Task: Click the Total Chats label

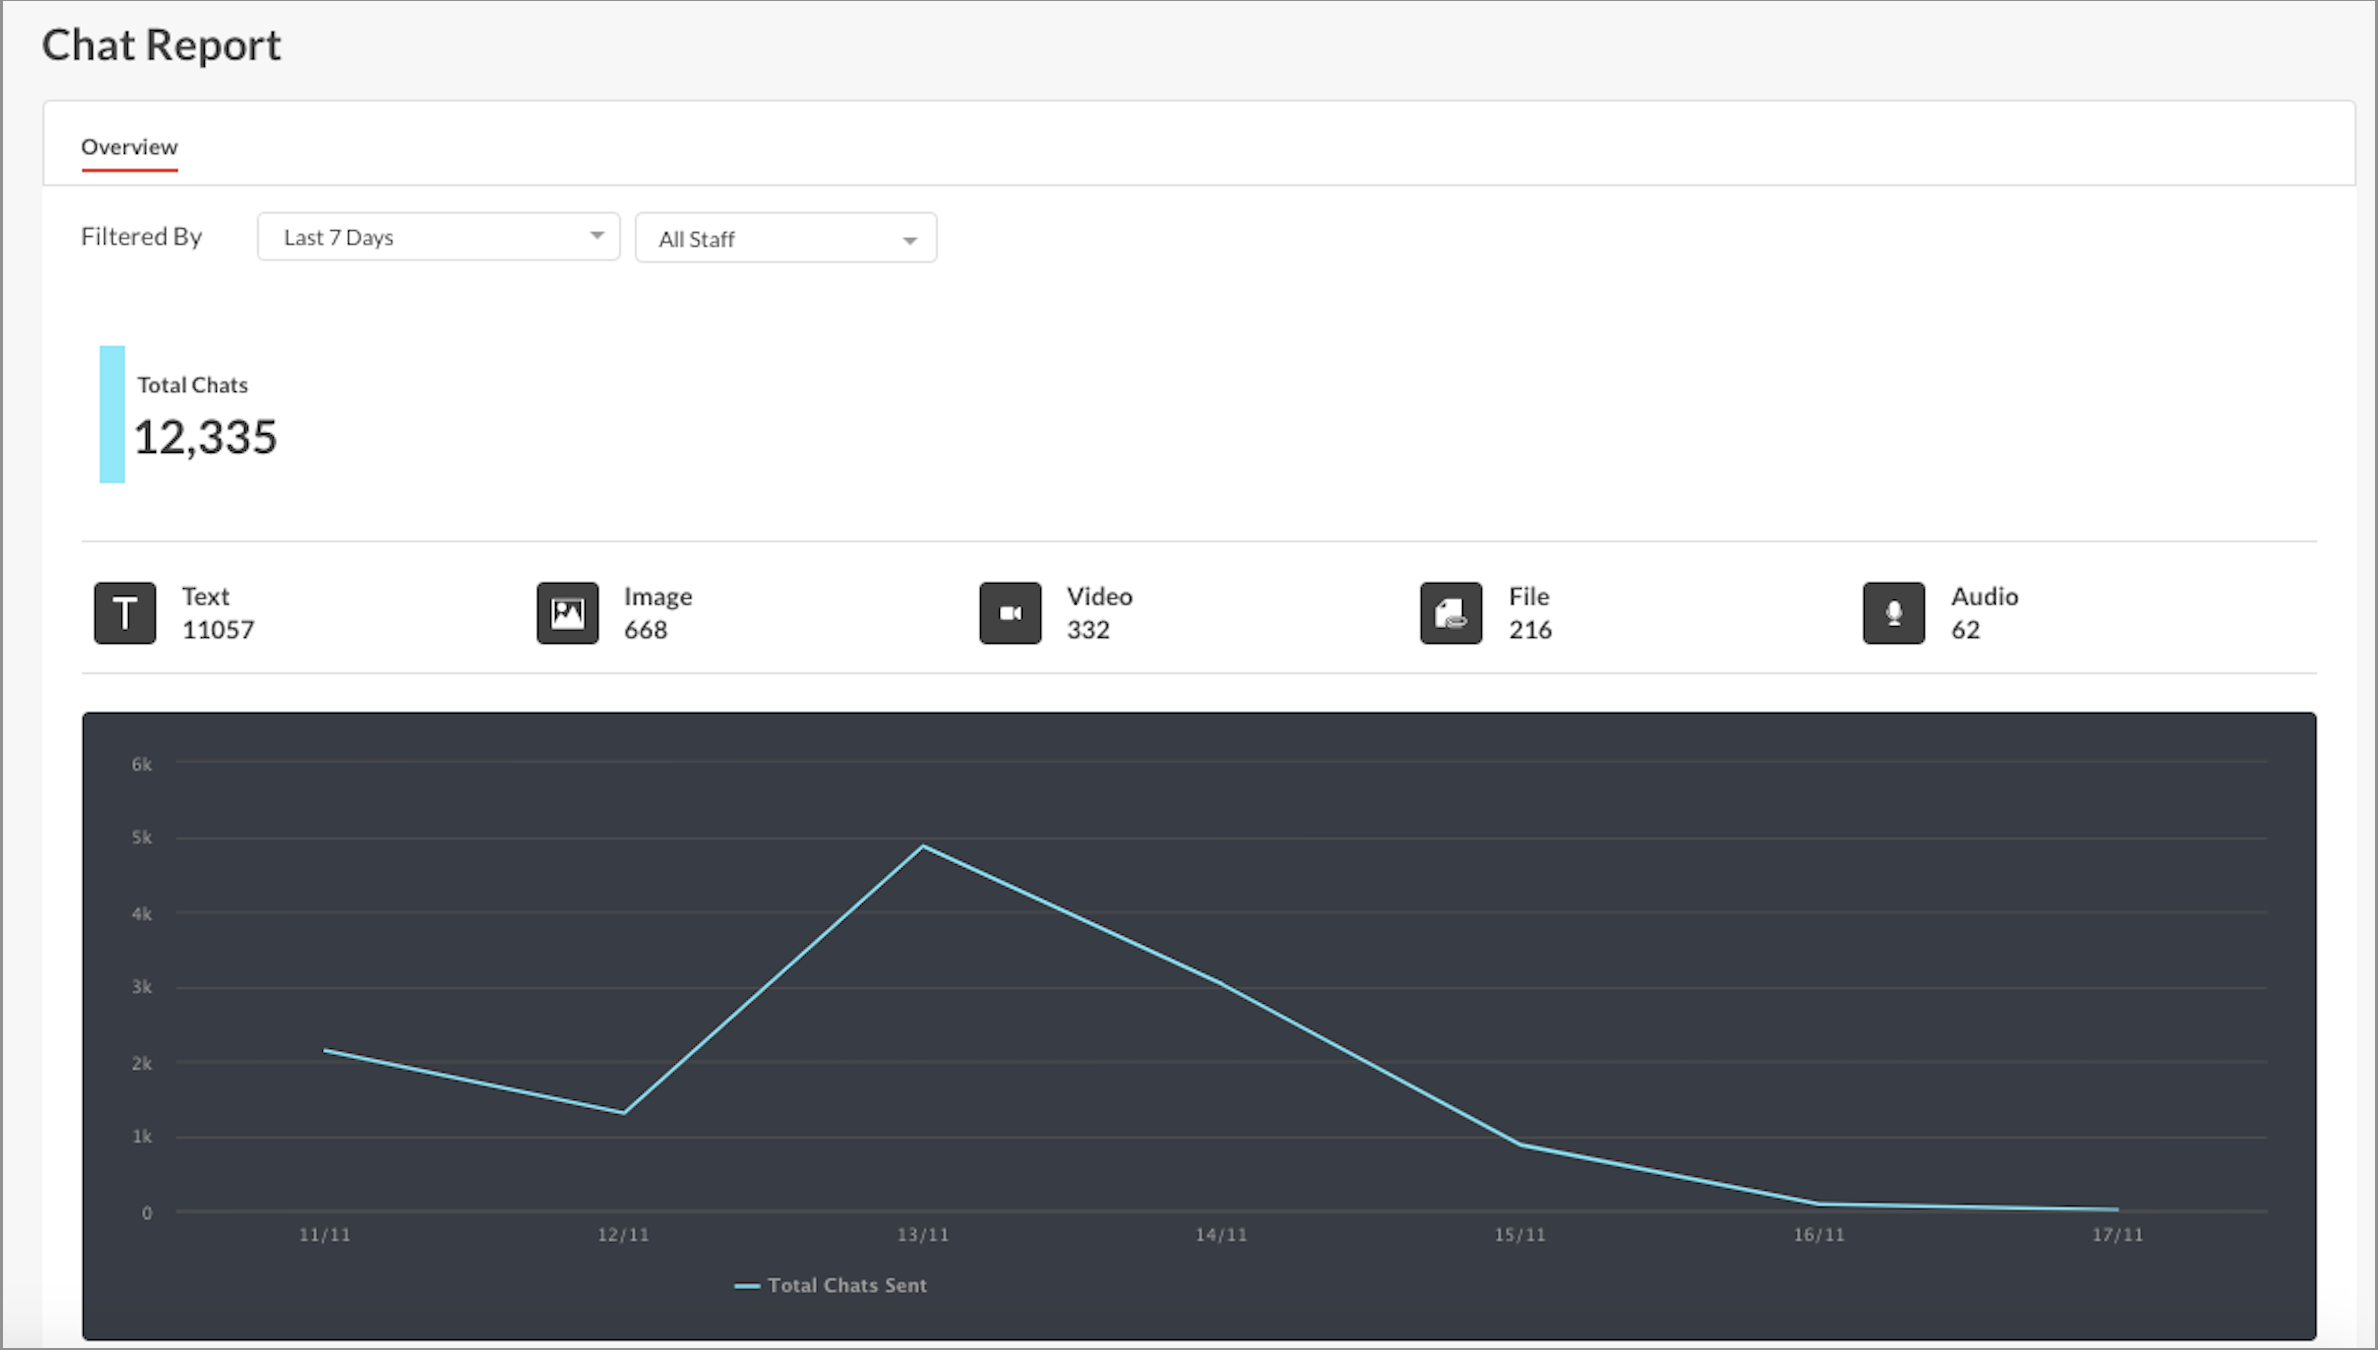Action: 192,385
